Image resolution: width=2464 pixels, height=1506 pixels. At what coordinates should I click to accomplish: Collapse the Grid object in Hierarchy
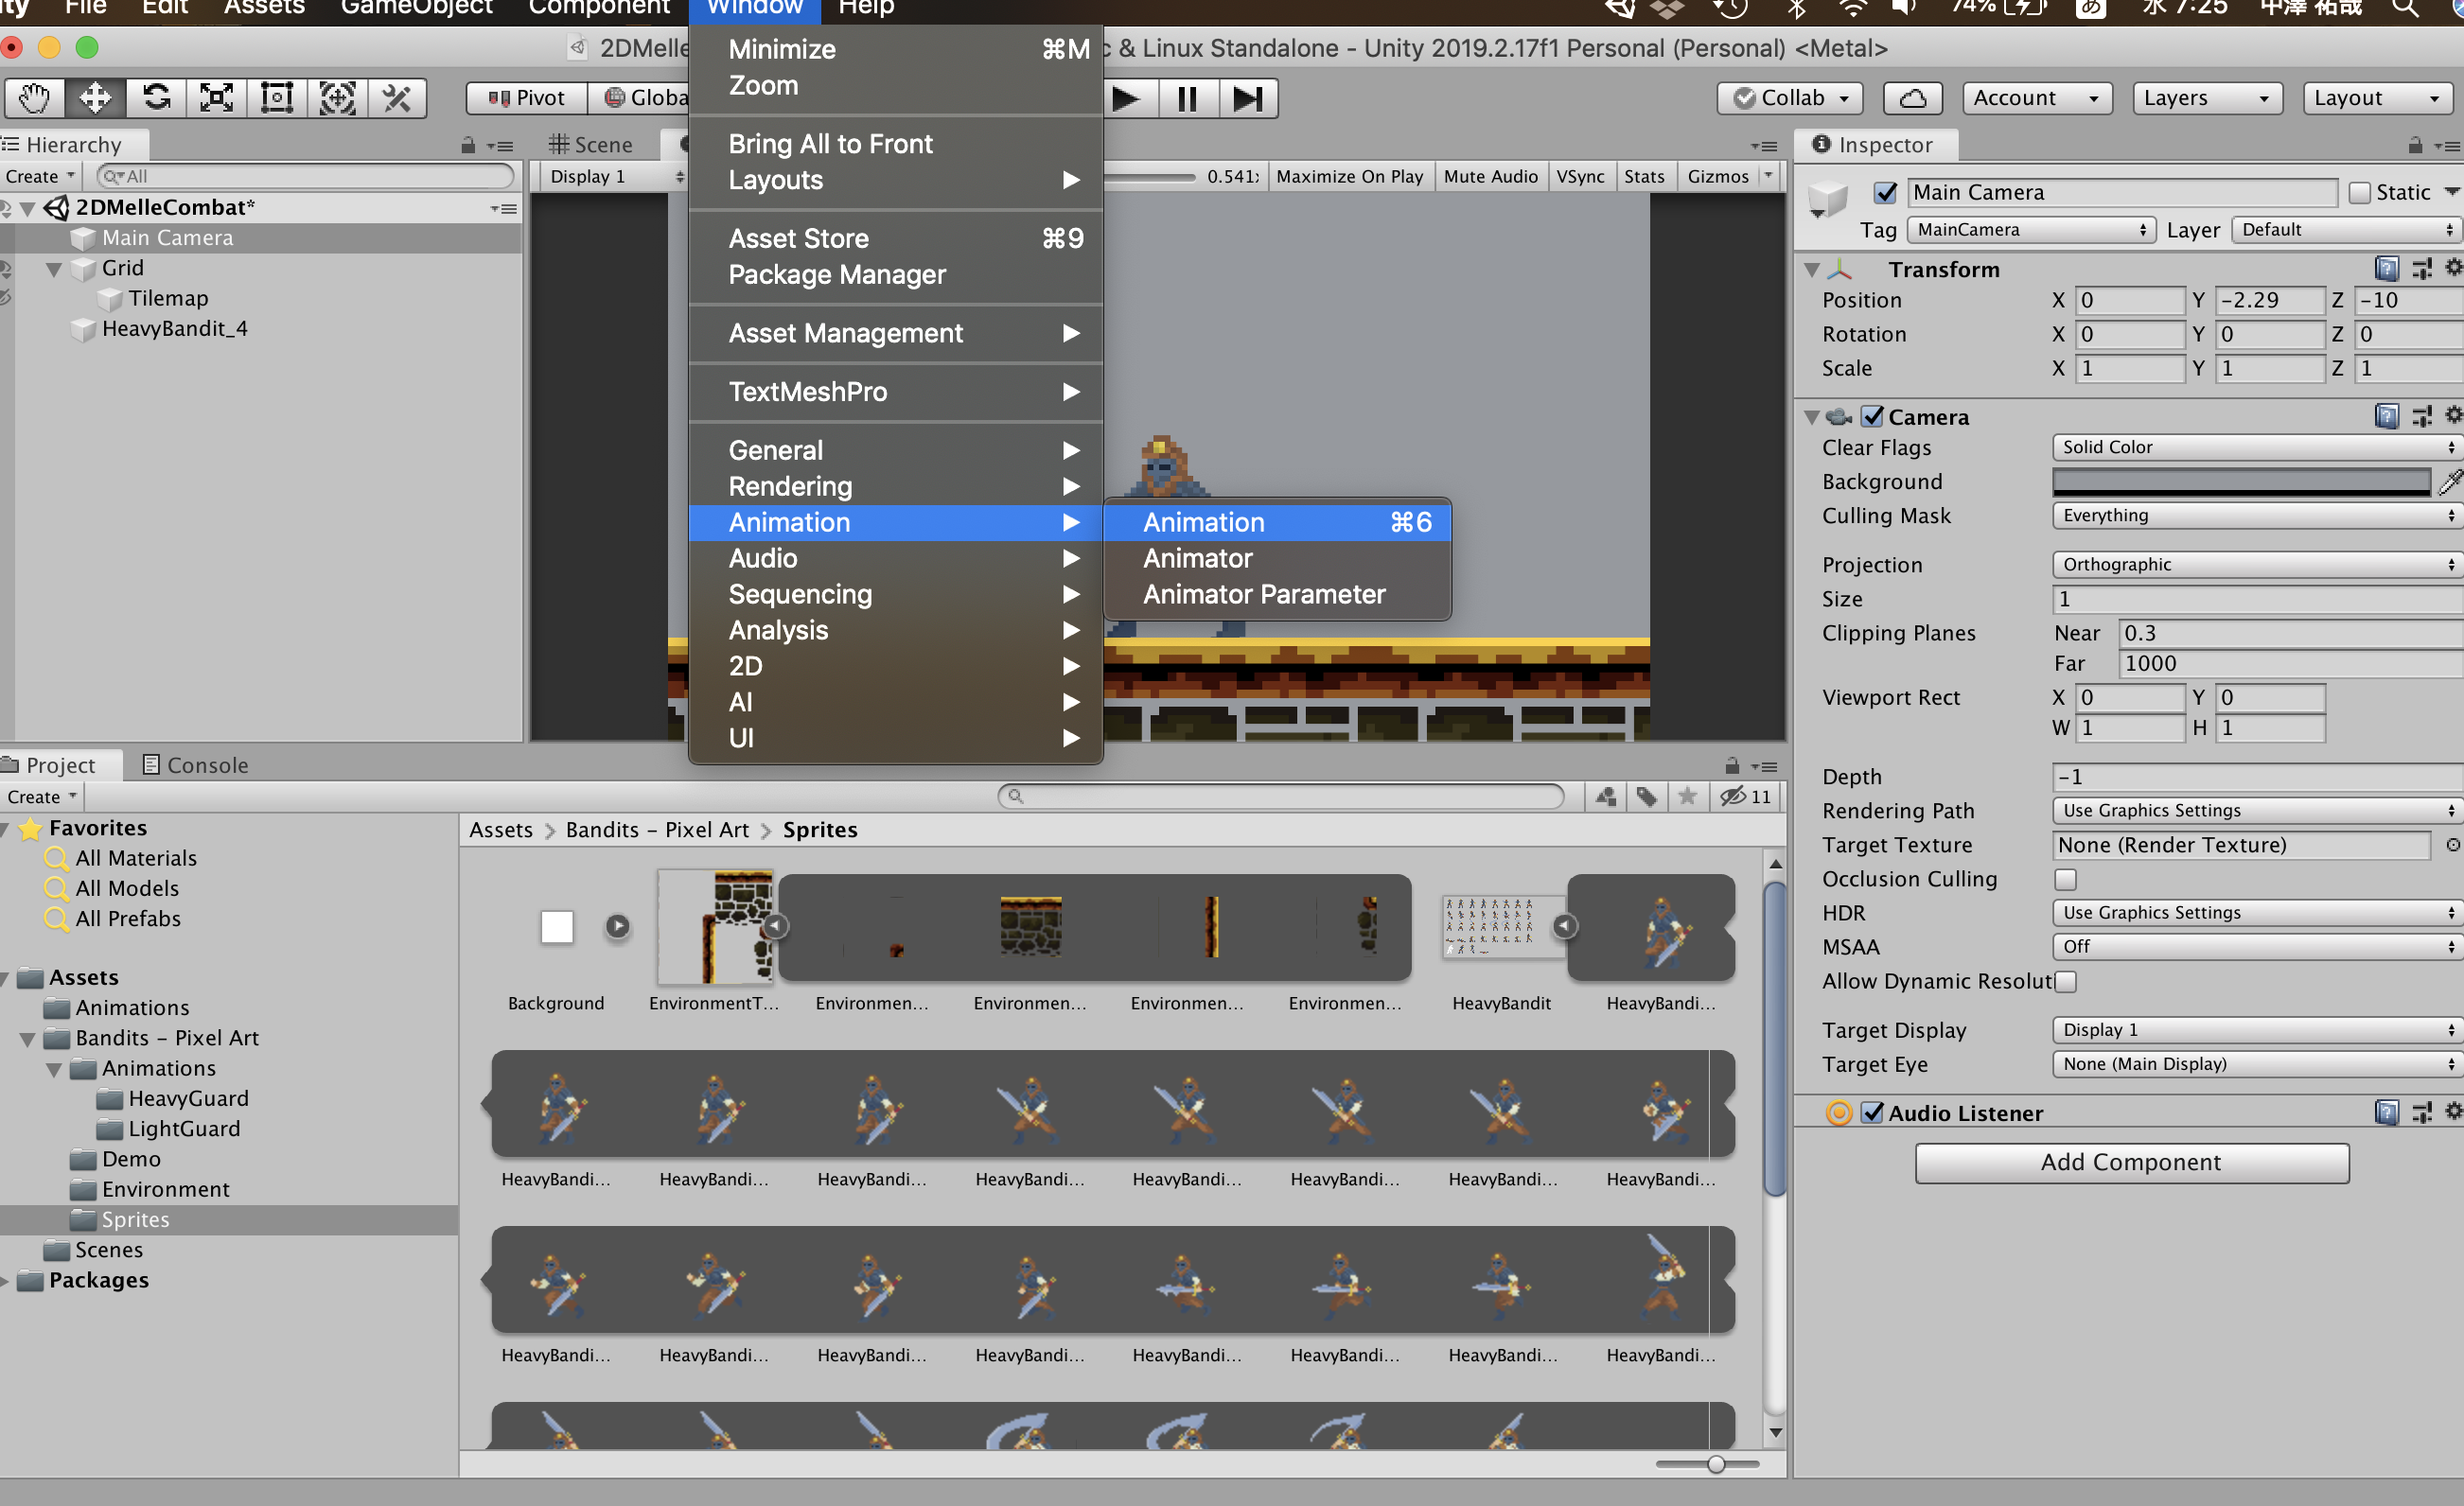[x=54, y=269]
